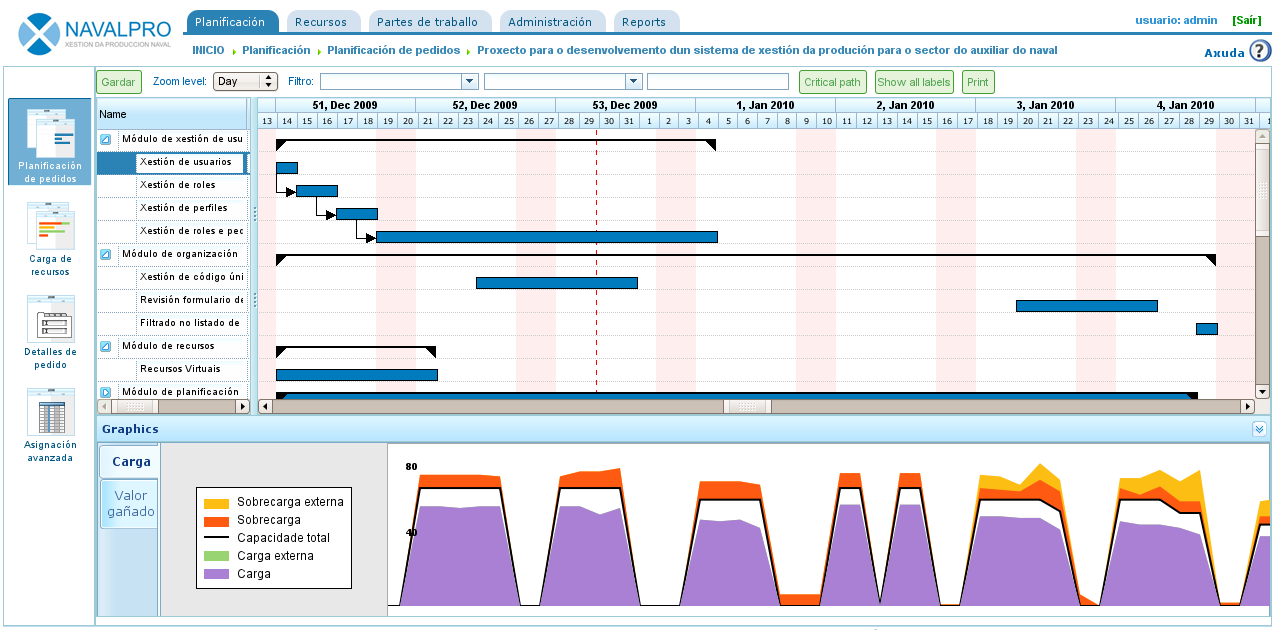Open the Asignación avanzada icon
The width and height of the screenshot is (1276, 630).
(50, 424)
